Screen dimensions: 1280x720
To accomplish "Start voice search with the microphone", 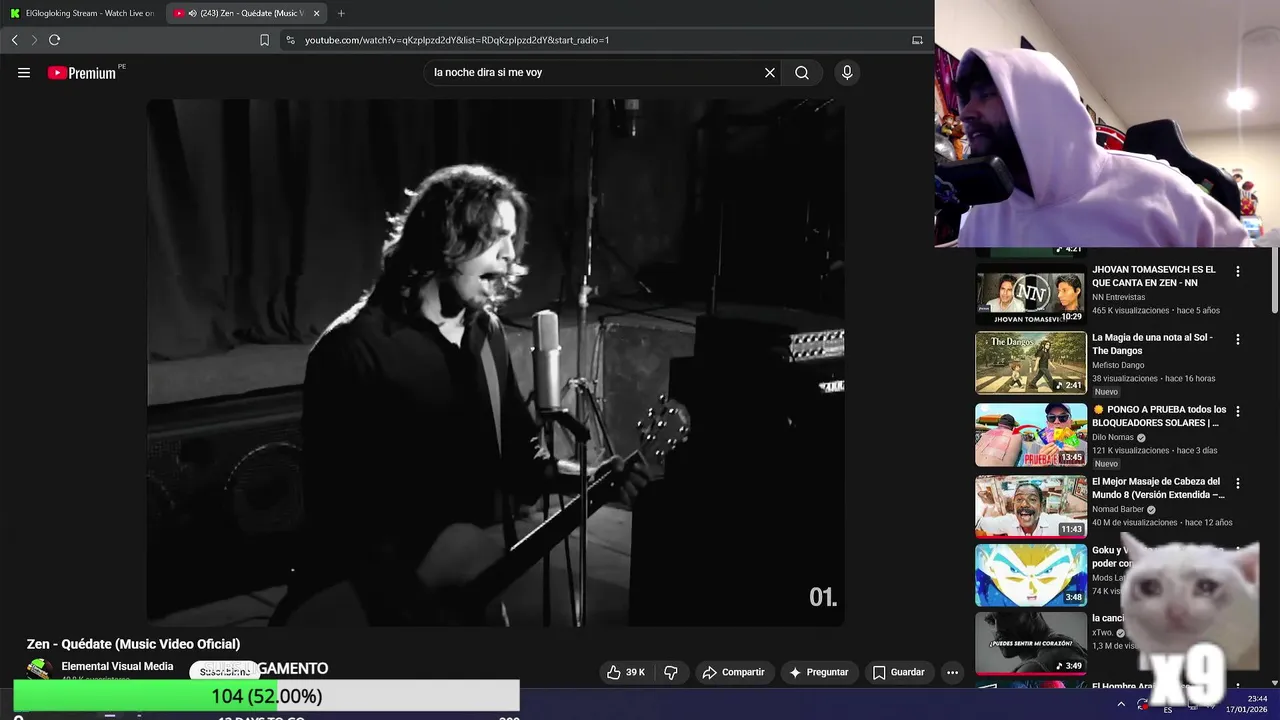I will [x=847, y=73].
